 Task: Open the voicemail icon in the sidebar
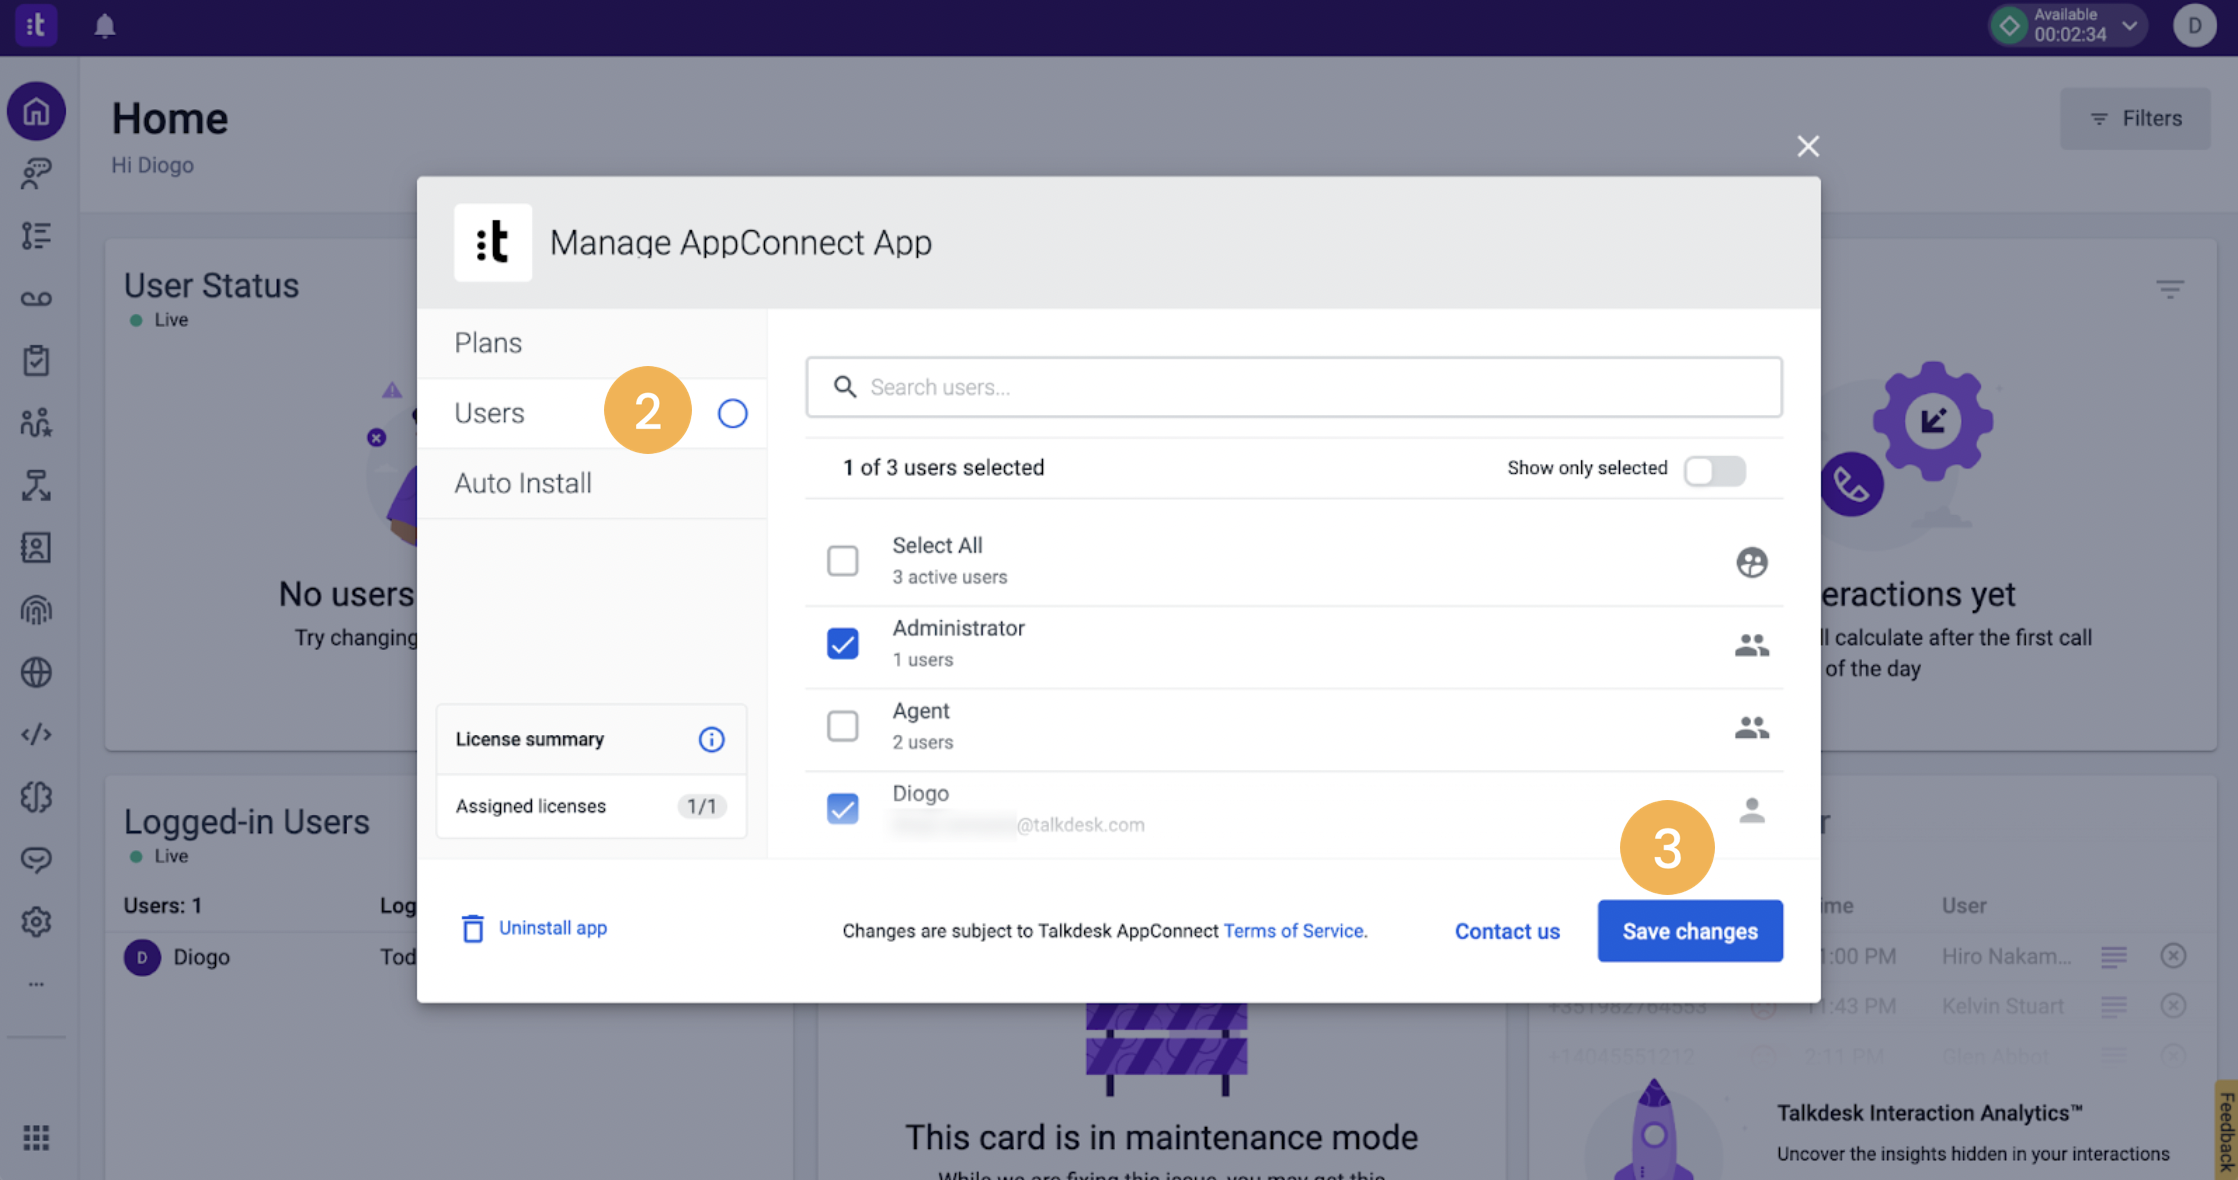coord(36,298)
